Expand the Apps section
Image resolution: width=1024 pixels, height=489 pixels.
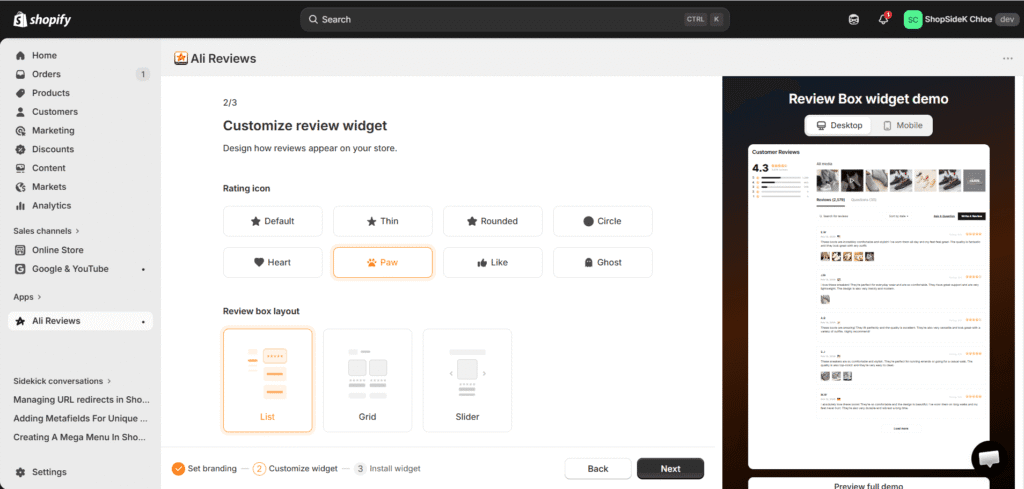pyautogui.click(x=27, y=297)
